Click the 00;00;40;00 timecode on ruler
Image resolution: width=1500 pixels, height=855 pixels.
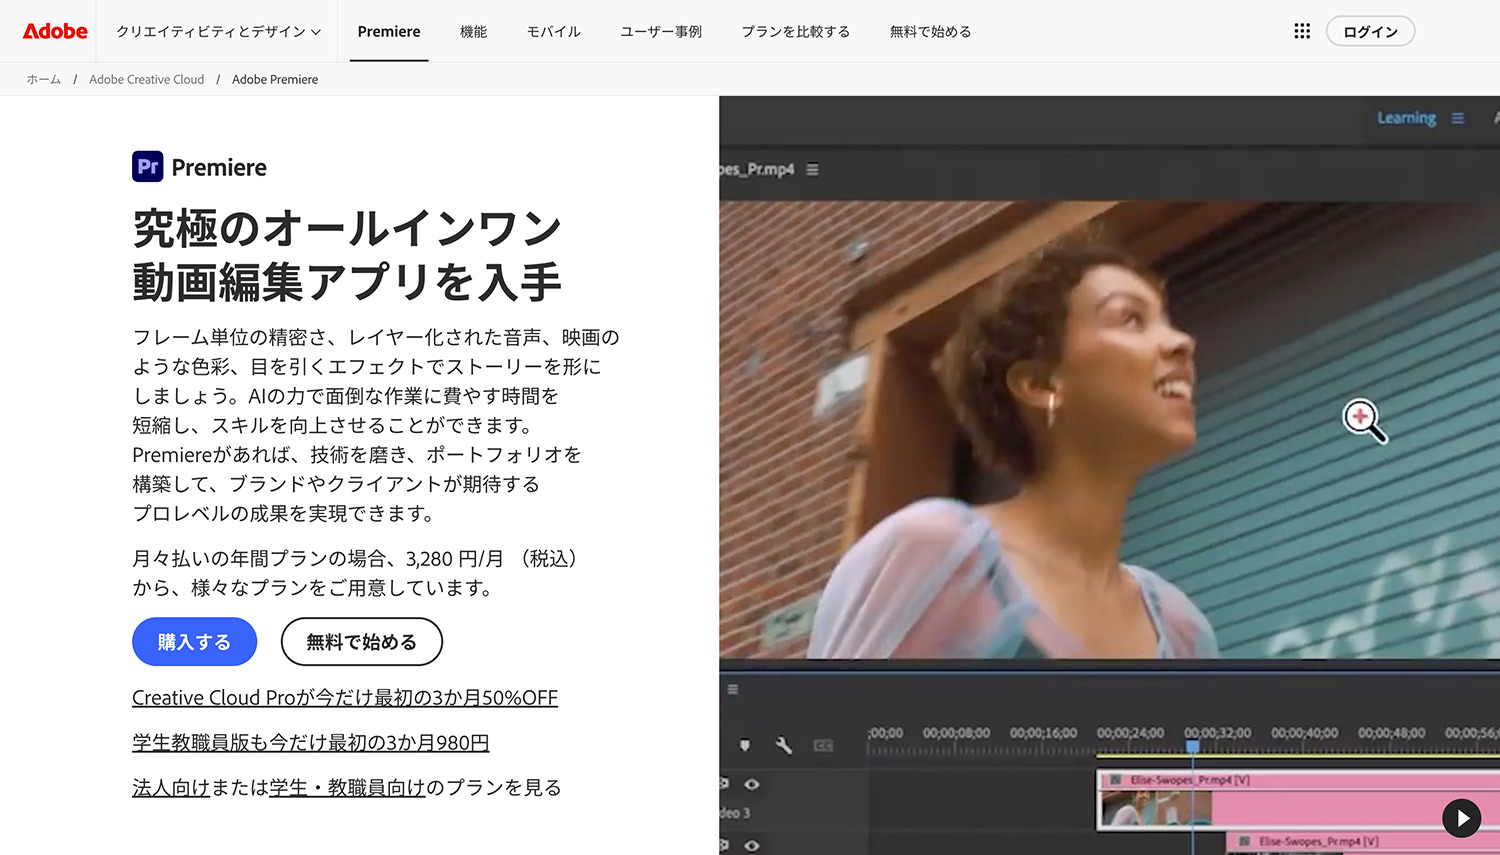point(1304,733)
